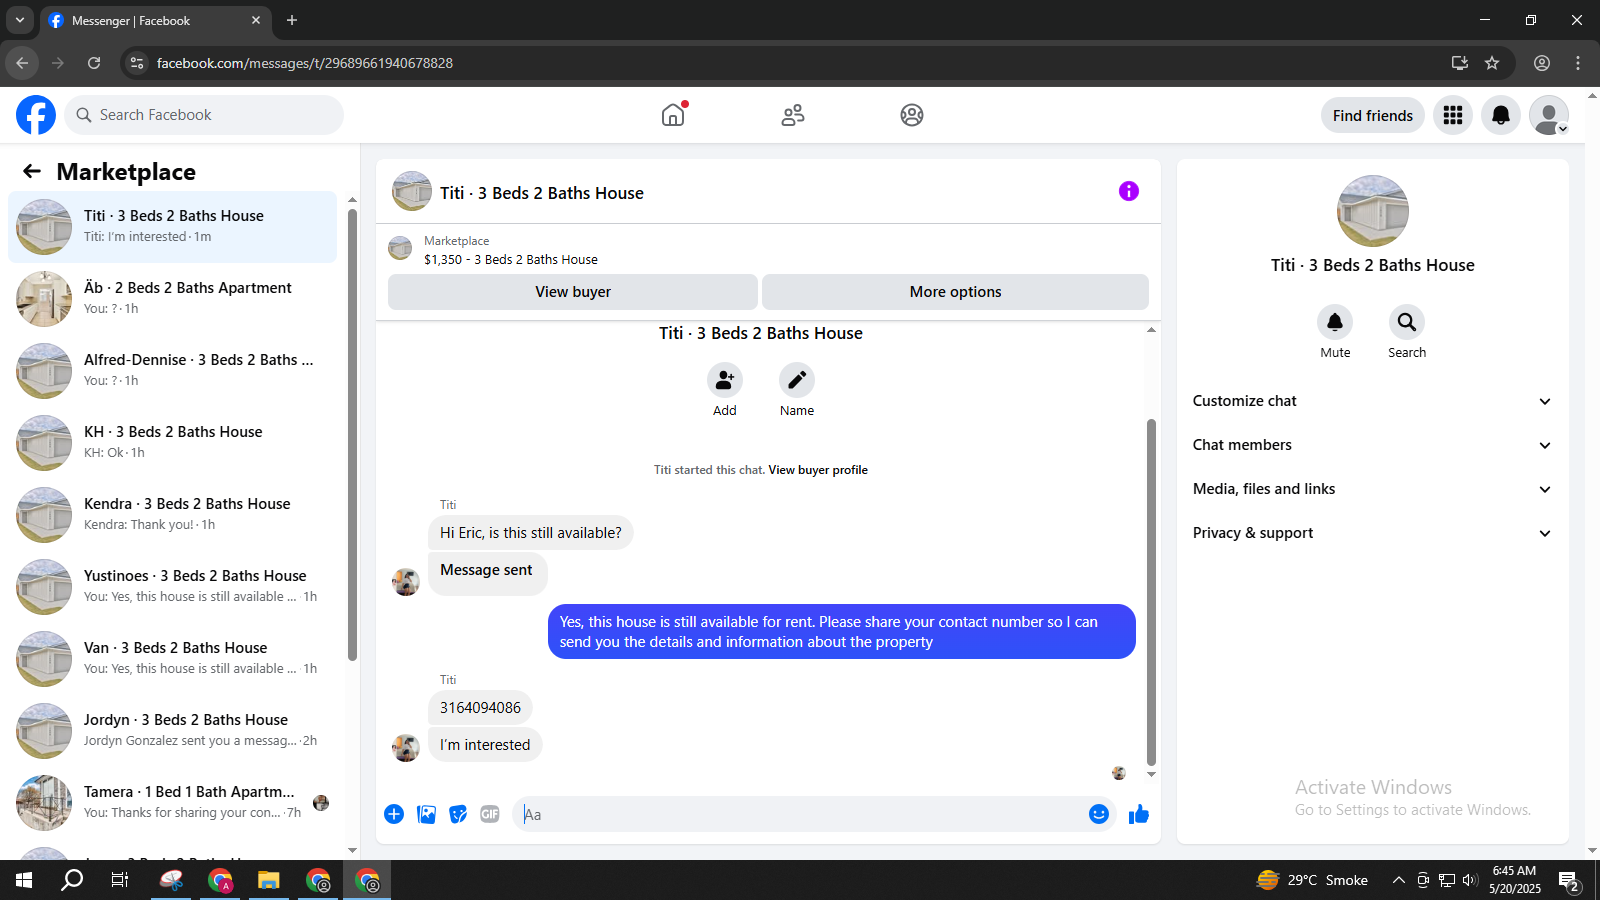Viewport: 1600px width, 900px height.
Task: Open Windows taskbar search
Action: point(72,880)
